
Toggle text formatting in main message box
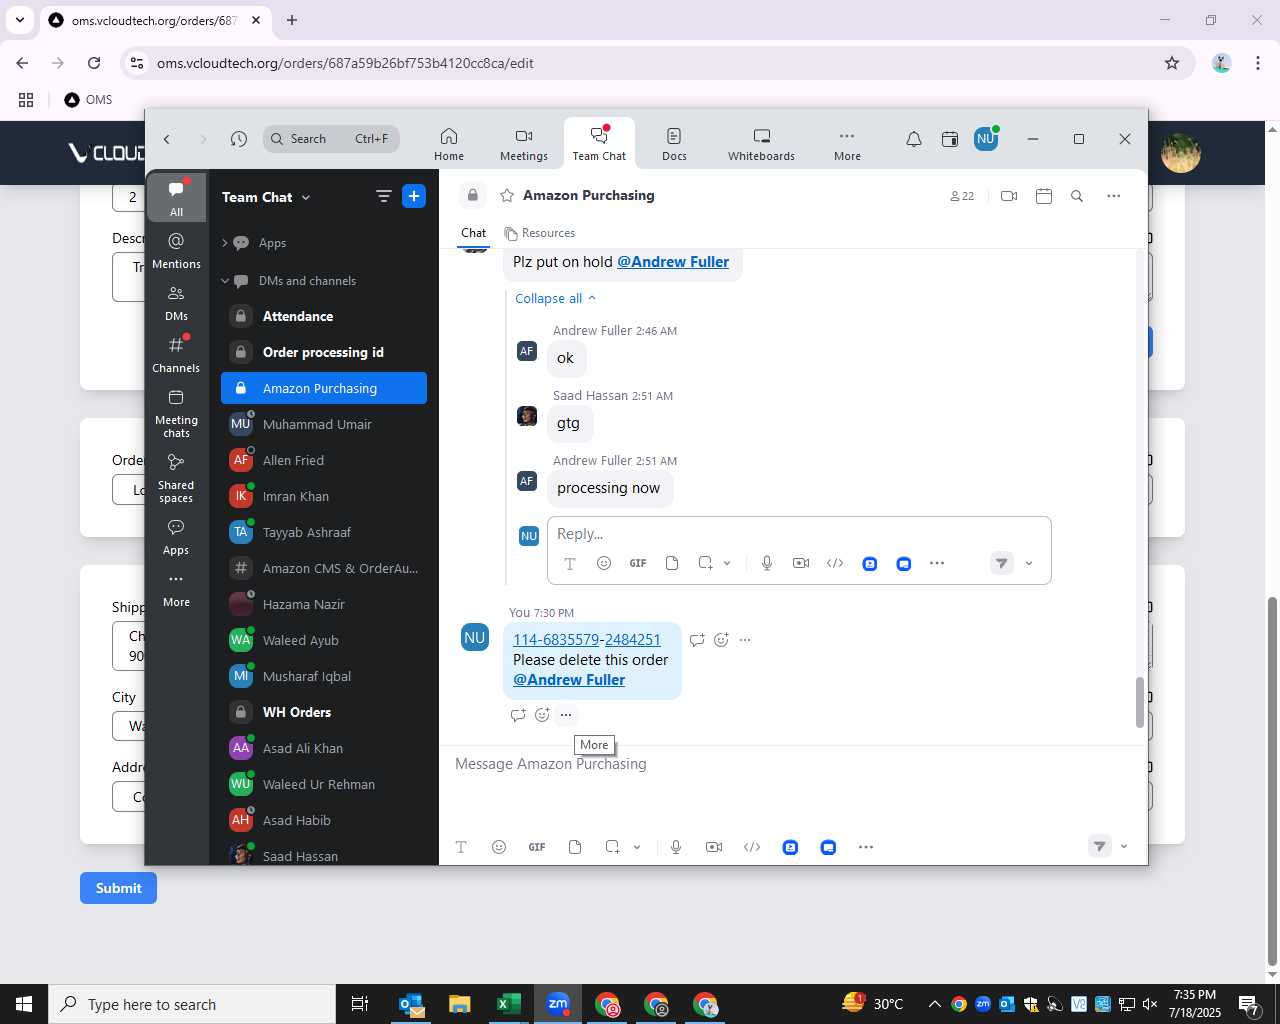pyautogui.click(x=461, y=847)
